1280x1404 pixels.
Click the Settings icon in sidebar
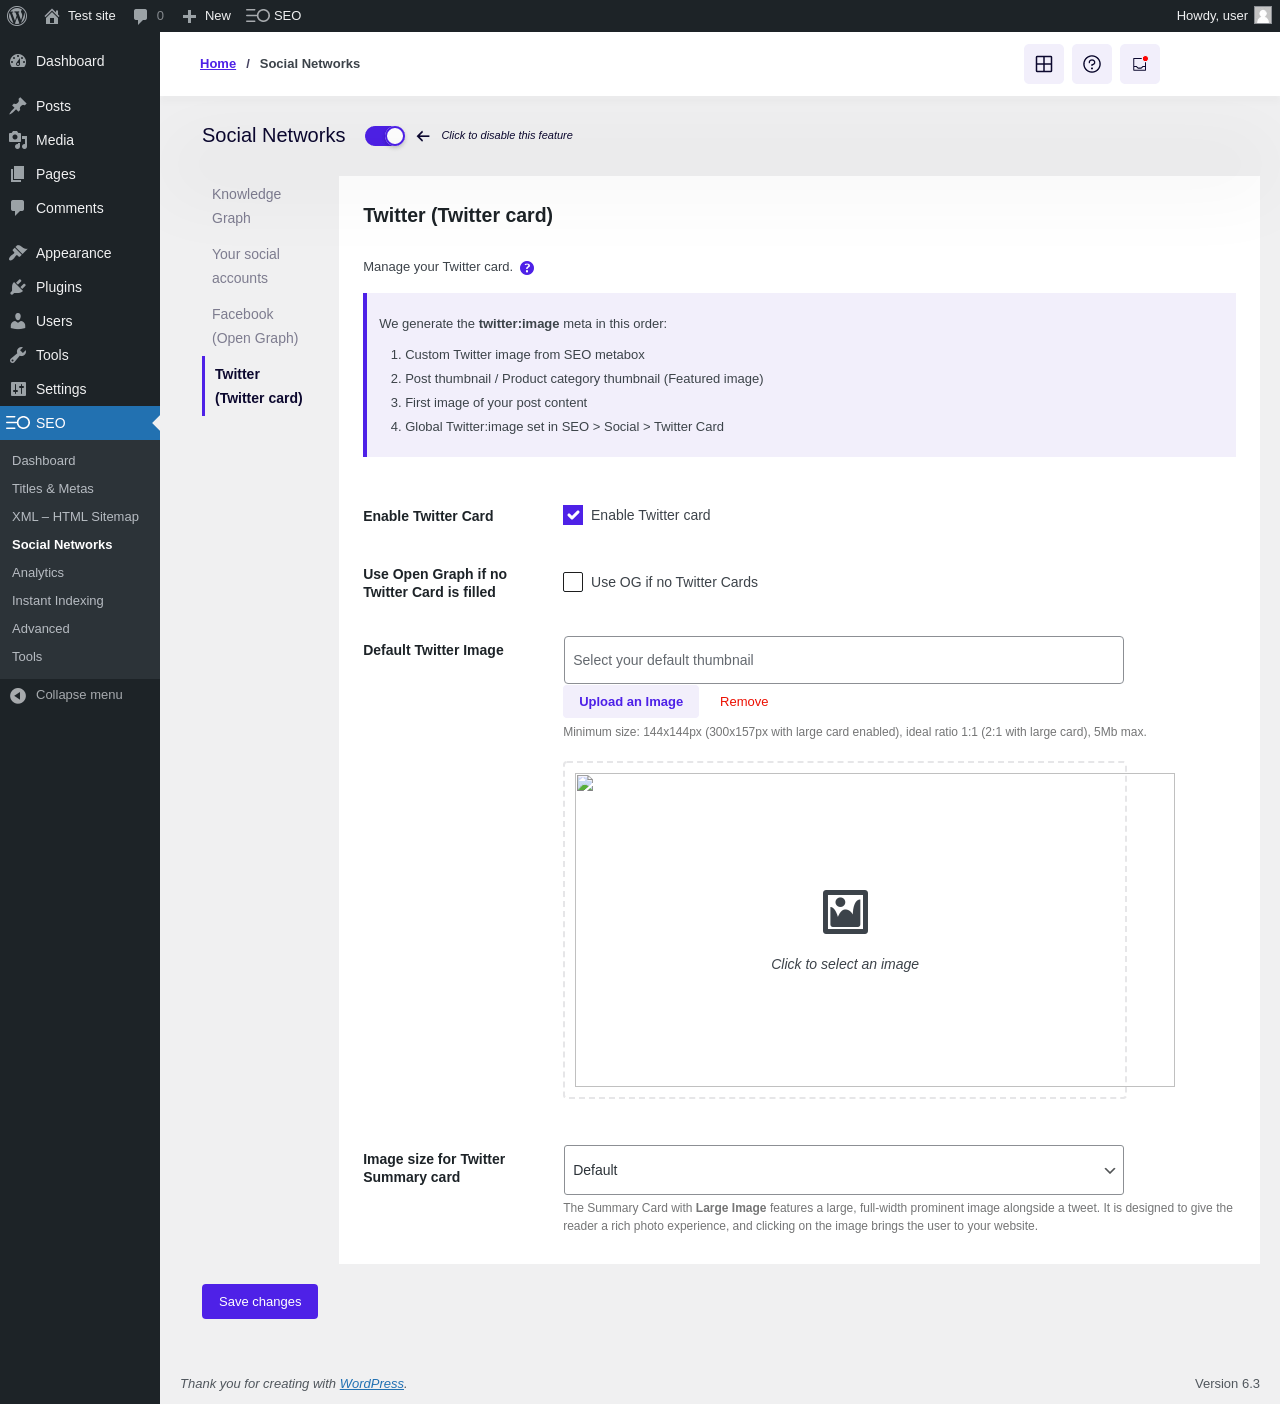[x=18, y=389]
